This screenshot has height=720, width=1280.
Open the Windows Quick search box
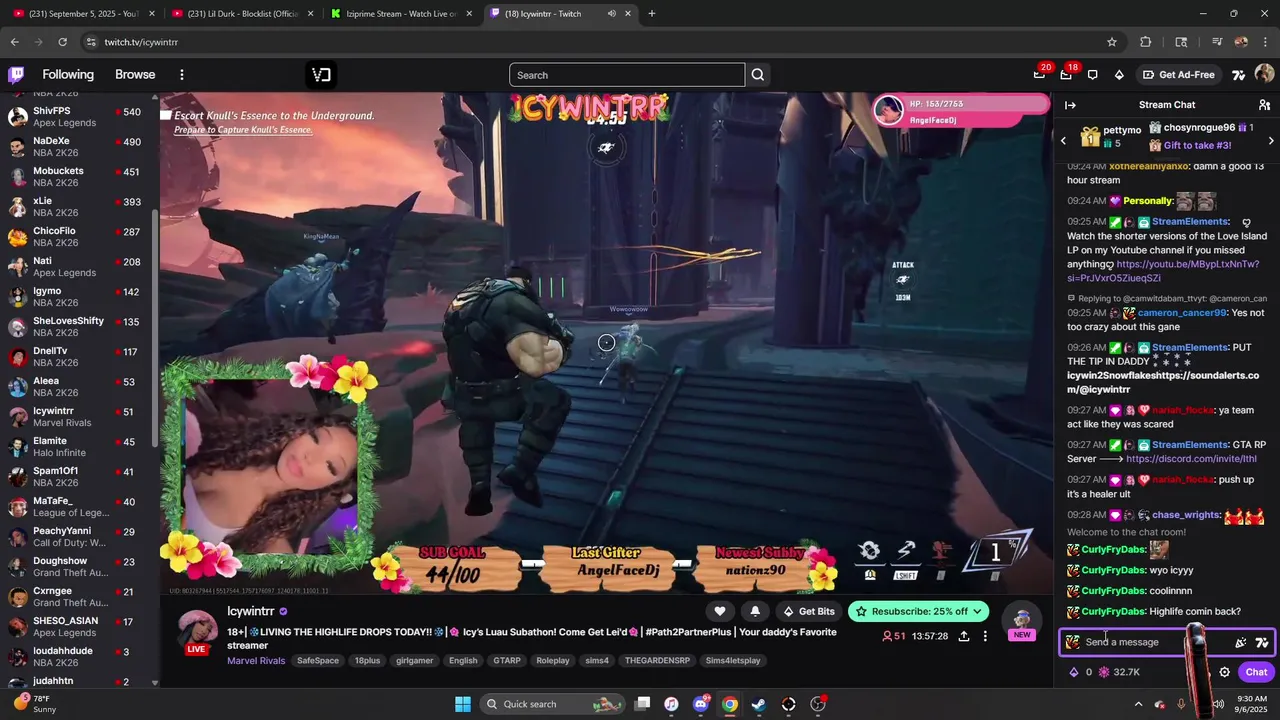click(x=553, y=704)
